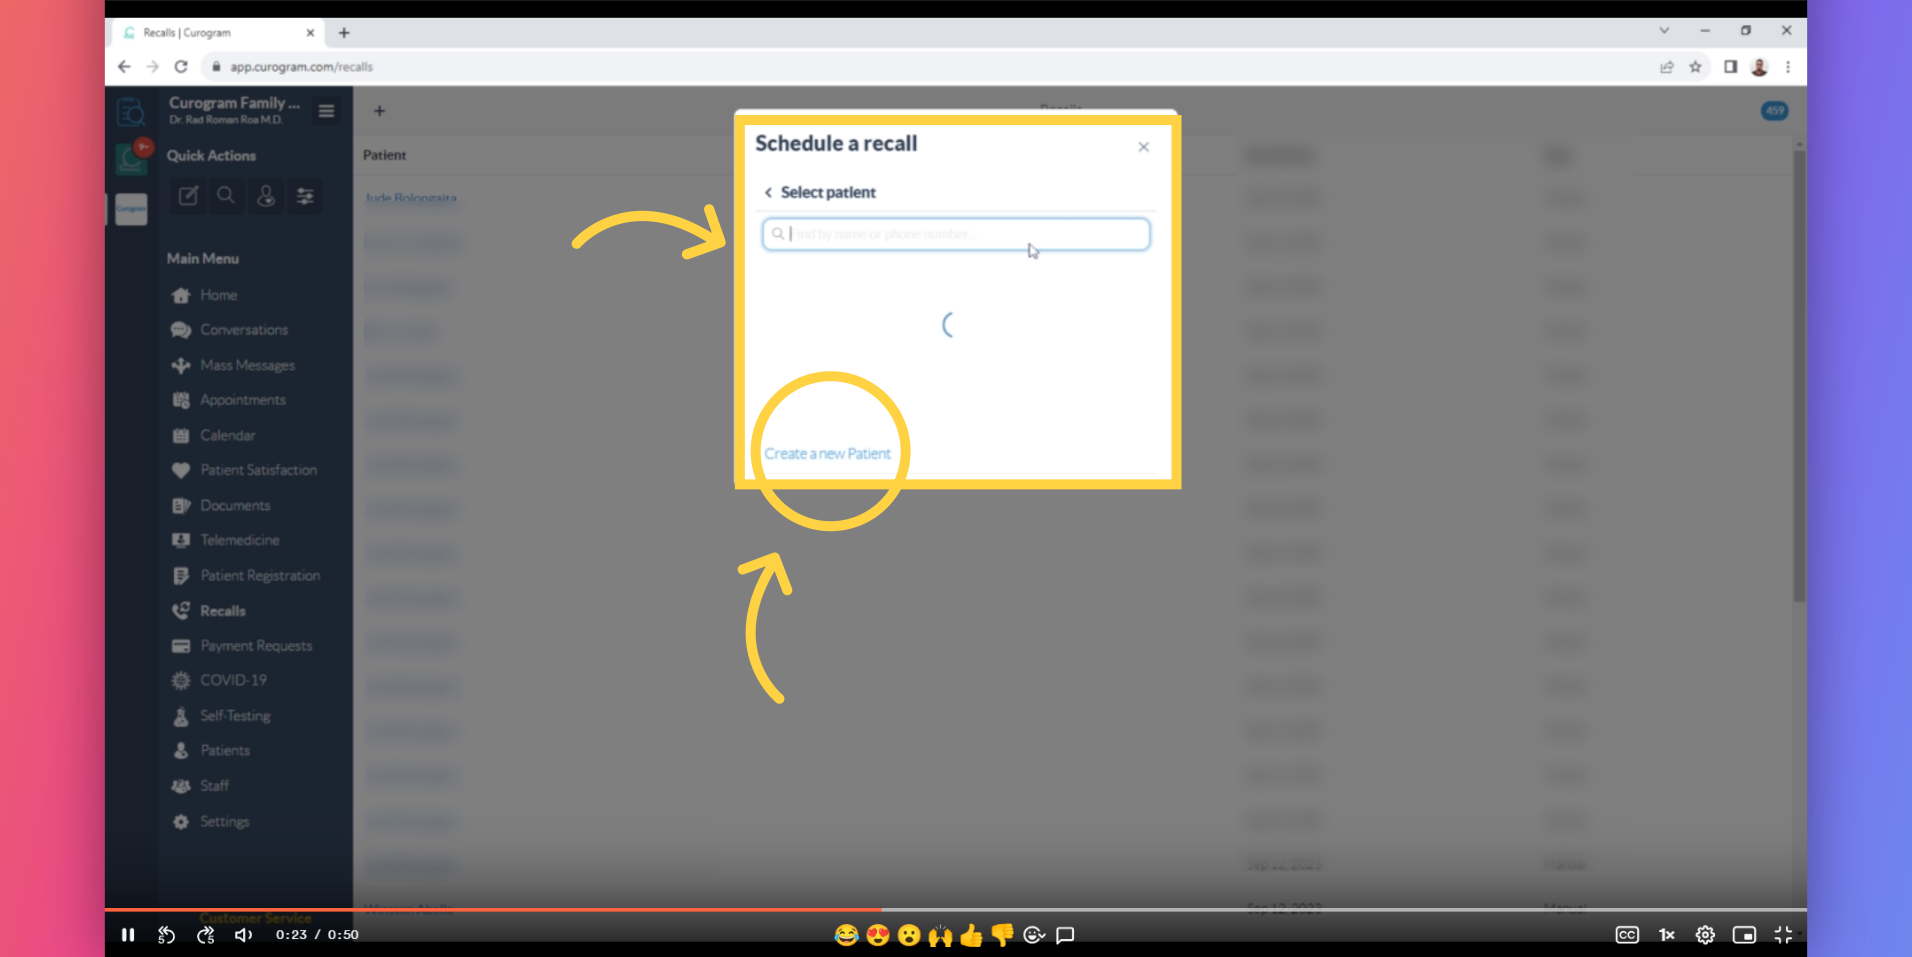Open the comment bubble icon

(1065, 935)
